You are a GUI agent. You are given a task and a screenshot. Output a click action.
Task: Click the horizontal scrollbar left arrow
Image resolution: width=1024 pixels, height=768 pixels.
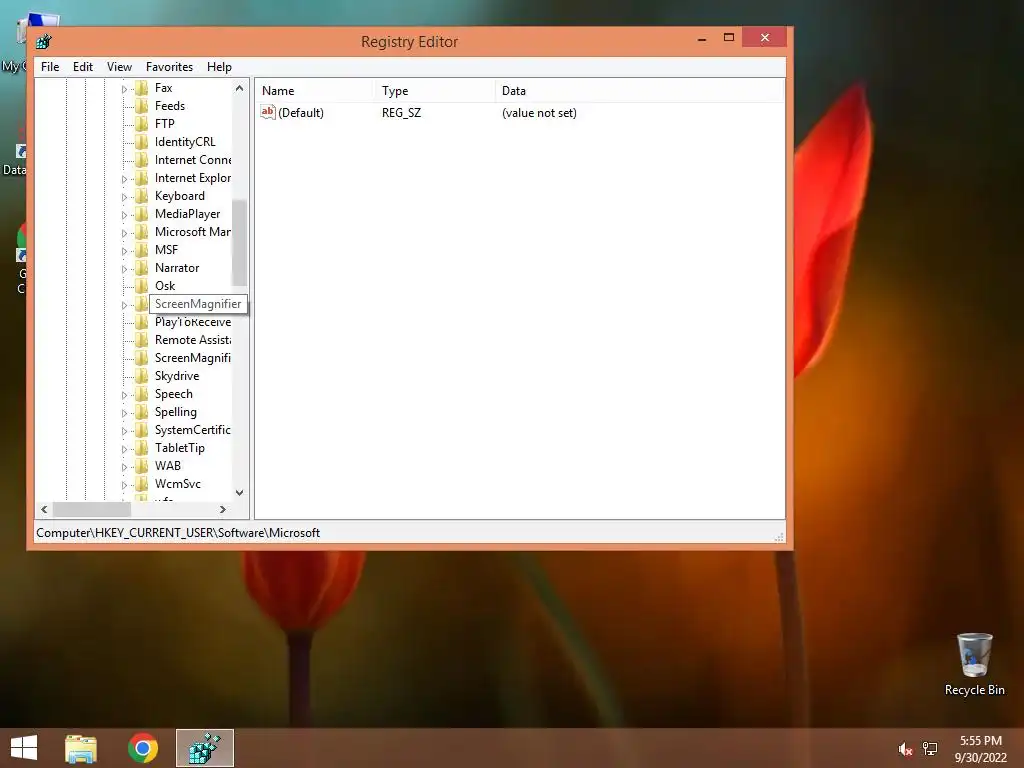click(x=44, y=509)
